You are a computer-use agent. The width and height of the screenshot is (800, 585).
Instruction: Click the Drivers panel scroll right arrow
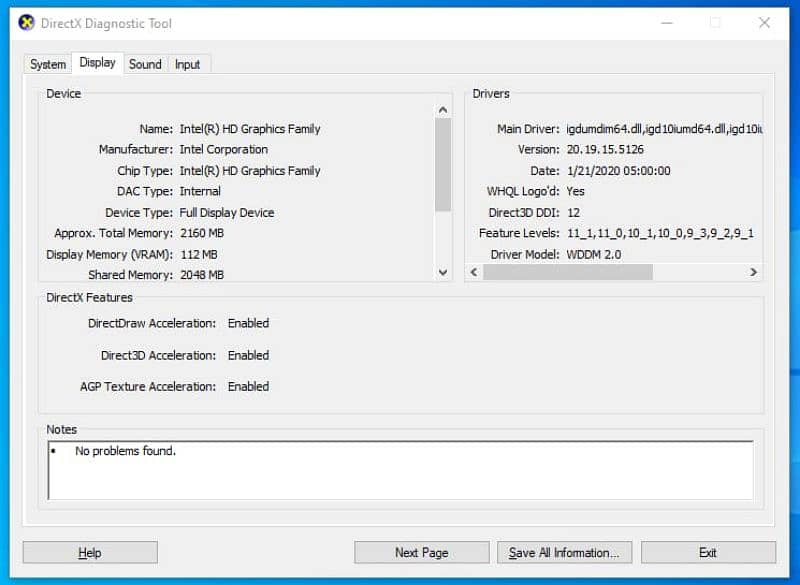(x=754, y=272)
